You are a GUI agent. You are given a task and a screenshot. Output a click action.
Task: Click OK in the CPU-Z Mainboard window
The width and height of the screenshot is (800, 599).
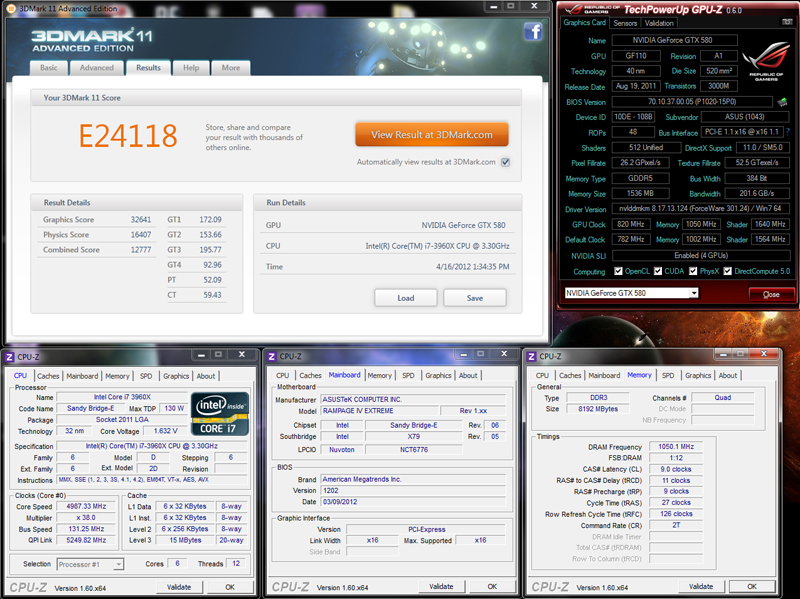[492, 587]
